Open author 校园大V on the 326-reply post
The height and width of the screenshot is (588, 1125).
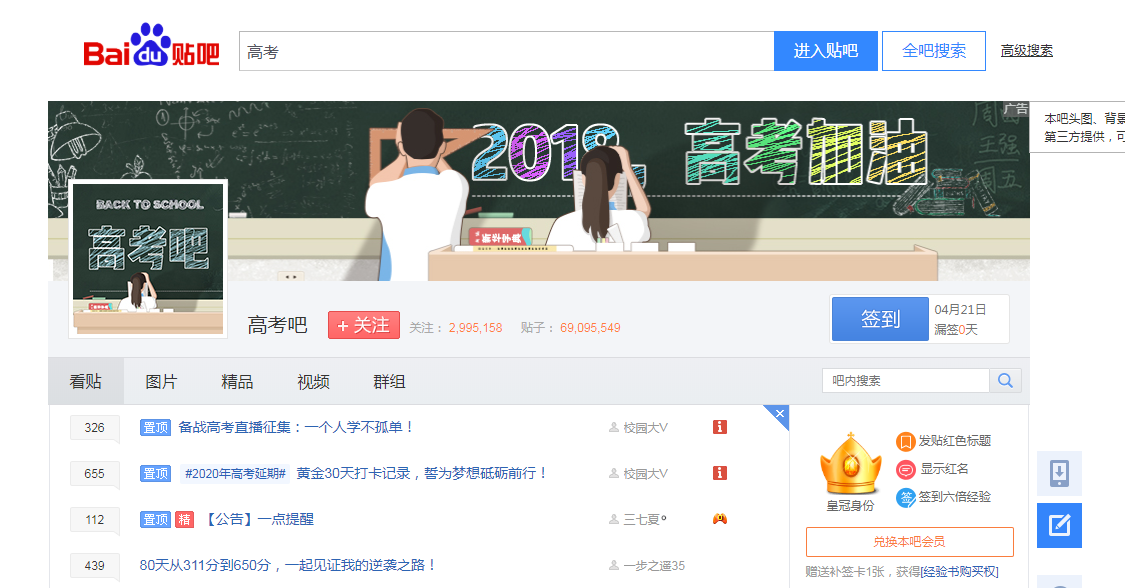tap(645, 428)
